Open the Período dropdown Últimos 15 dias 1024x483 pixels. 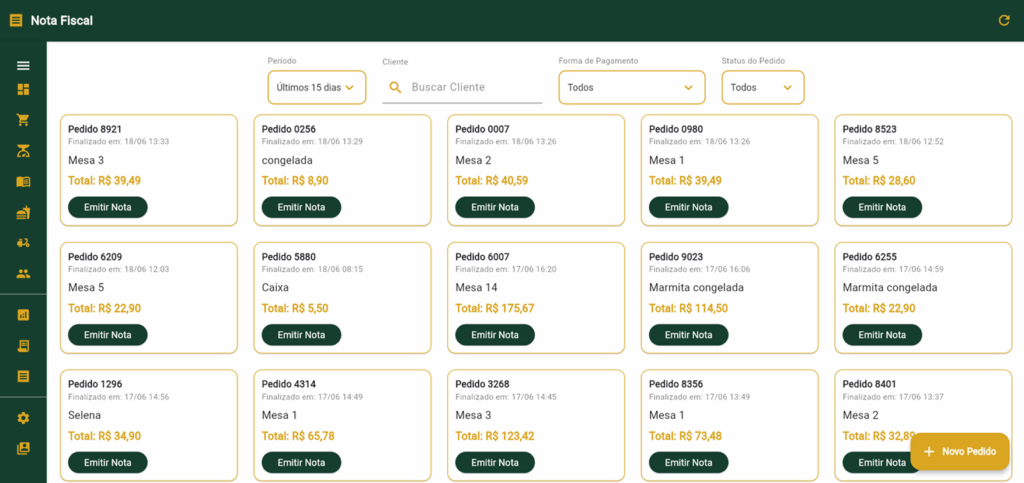tap(317, 87)
